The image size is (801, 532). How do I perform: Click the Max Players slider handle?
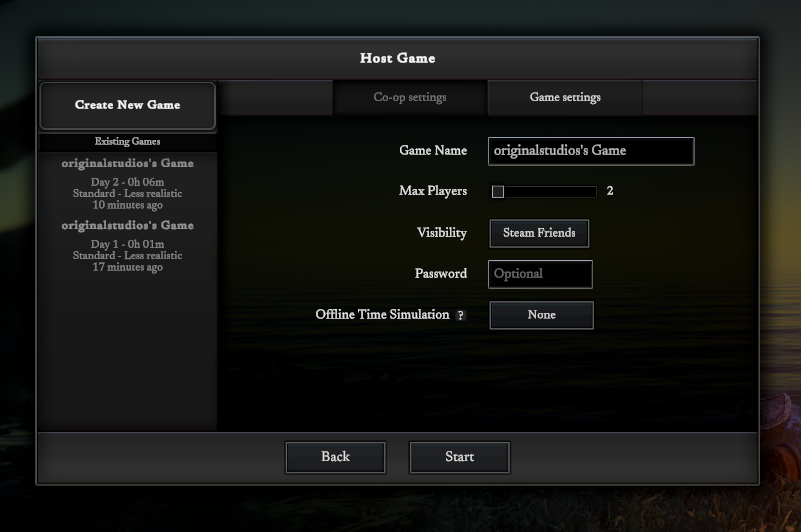[498, 192]
